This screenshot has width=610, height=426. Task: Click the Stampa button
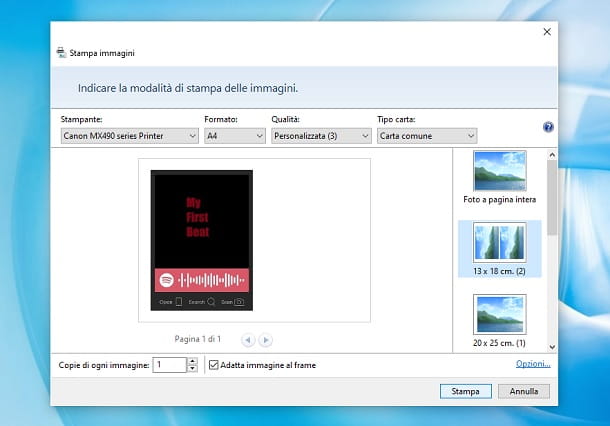point(466,391)
